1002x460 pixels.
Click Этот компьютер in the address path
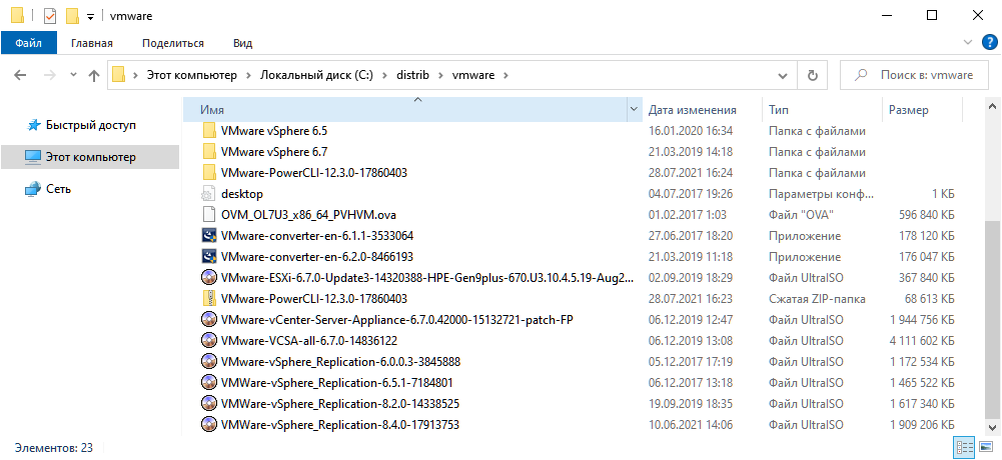[x=192, y=75]
